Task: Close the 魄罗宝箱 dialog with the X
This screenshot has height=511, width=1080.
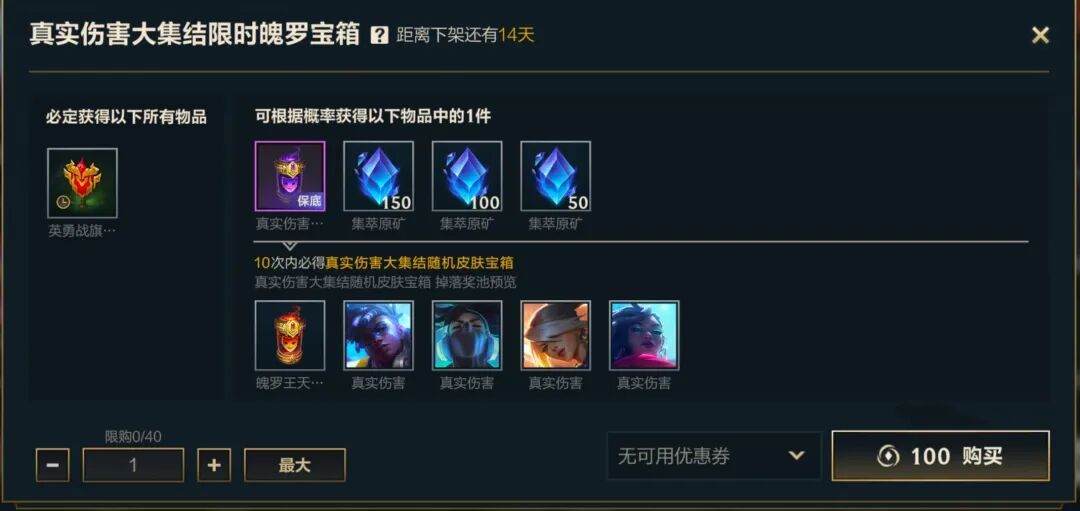Action: point(1040,35)
